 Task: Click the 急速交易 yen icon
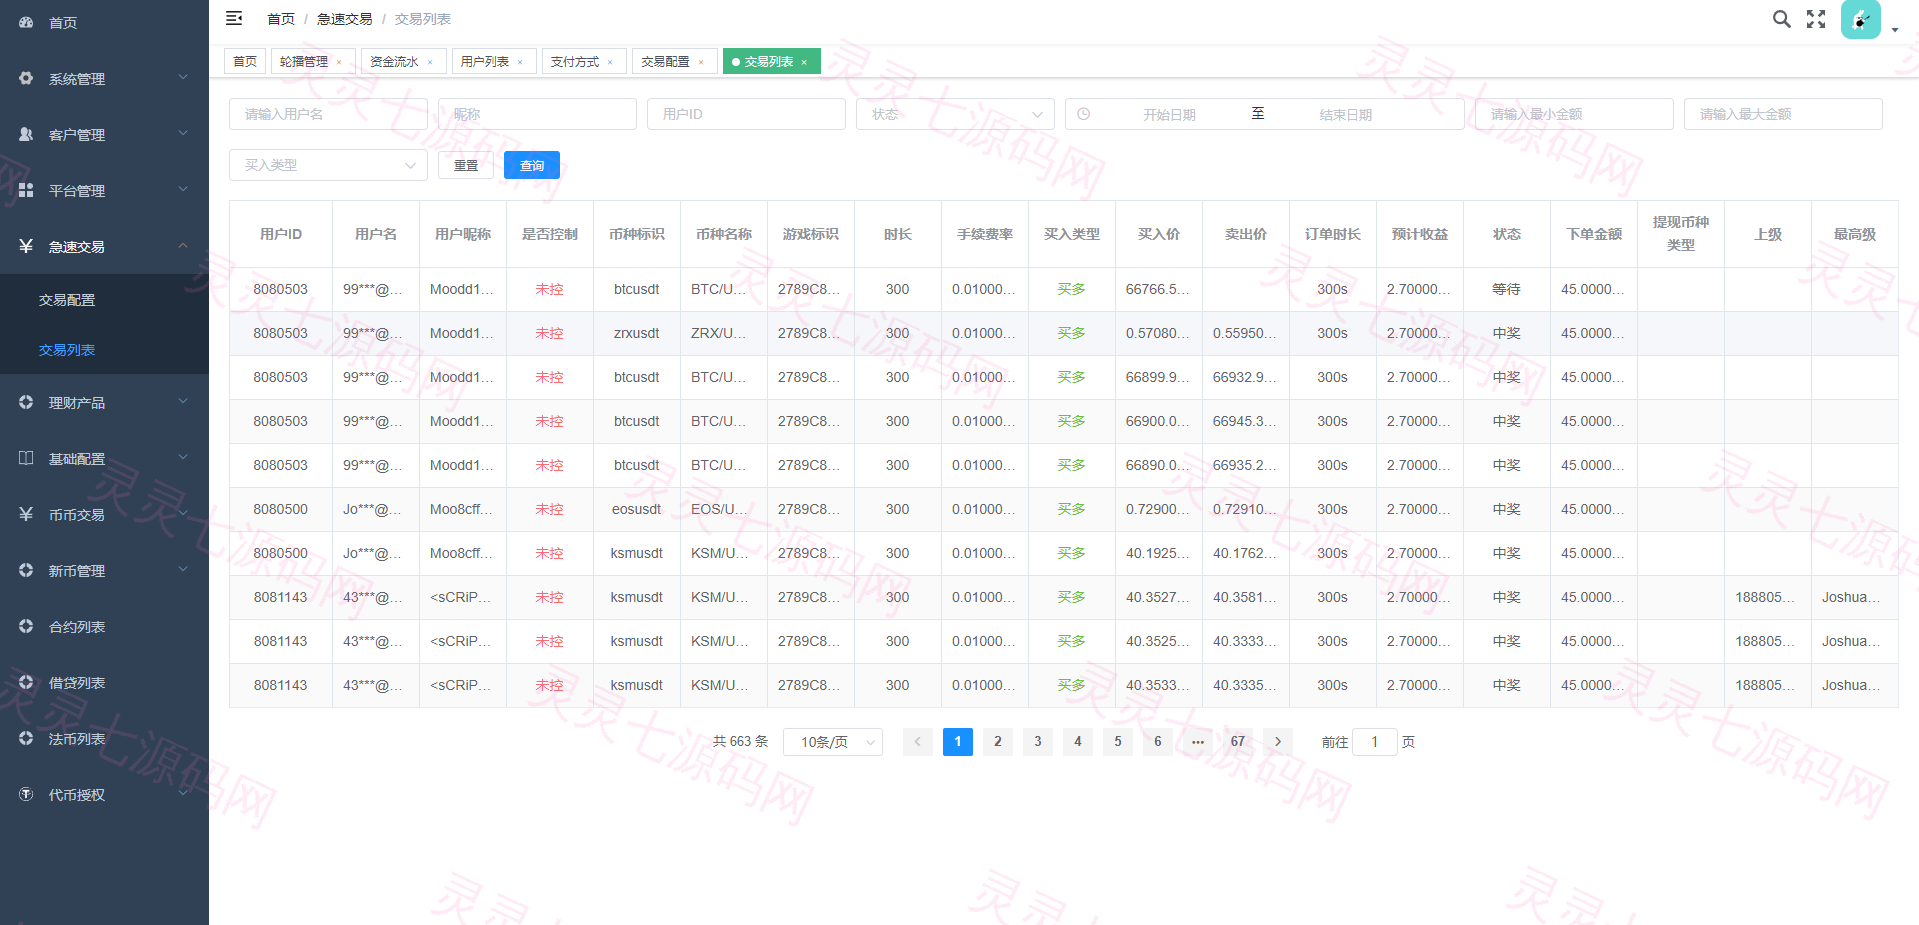(26, 246)
